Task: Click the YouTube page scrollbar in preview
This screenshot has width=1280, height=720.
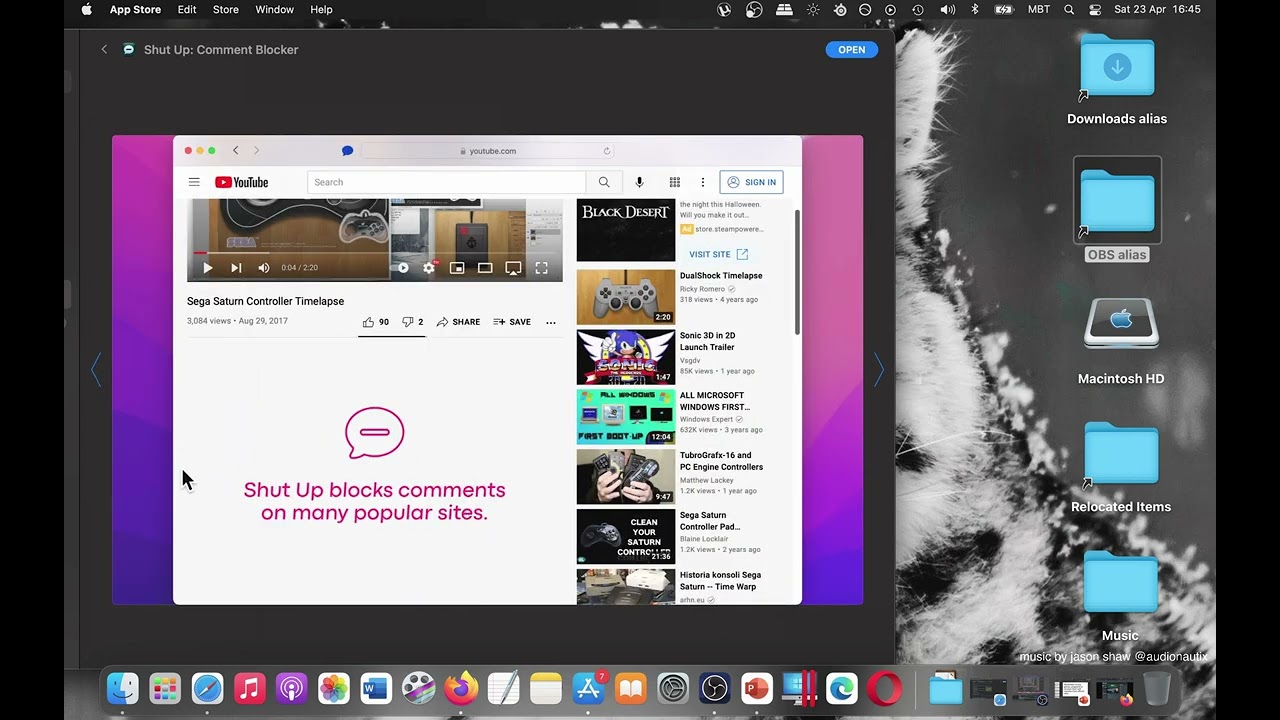Action: (797, 272)
